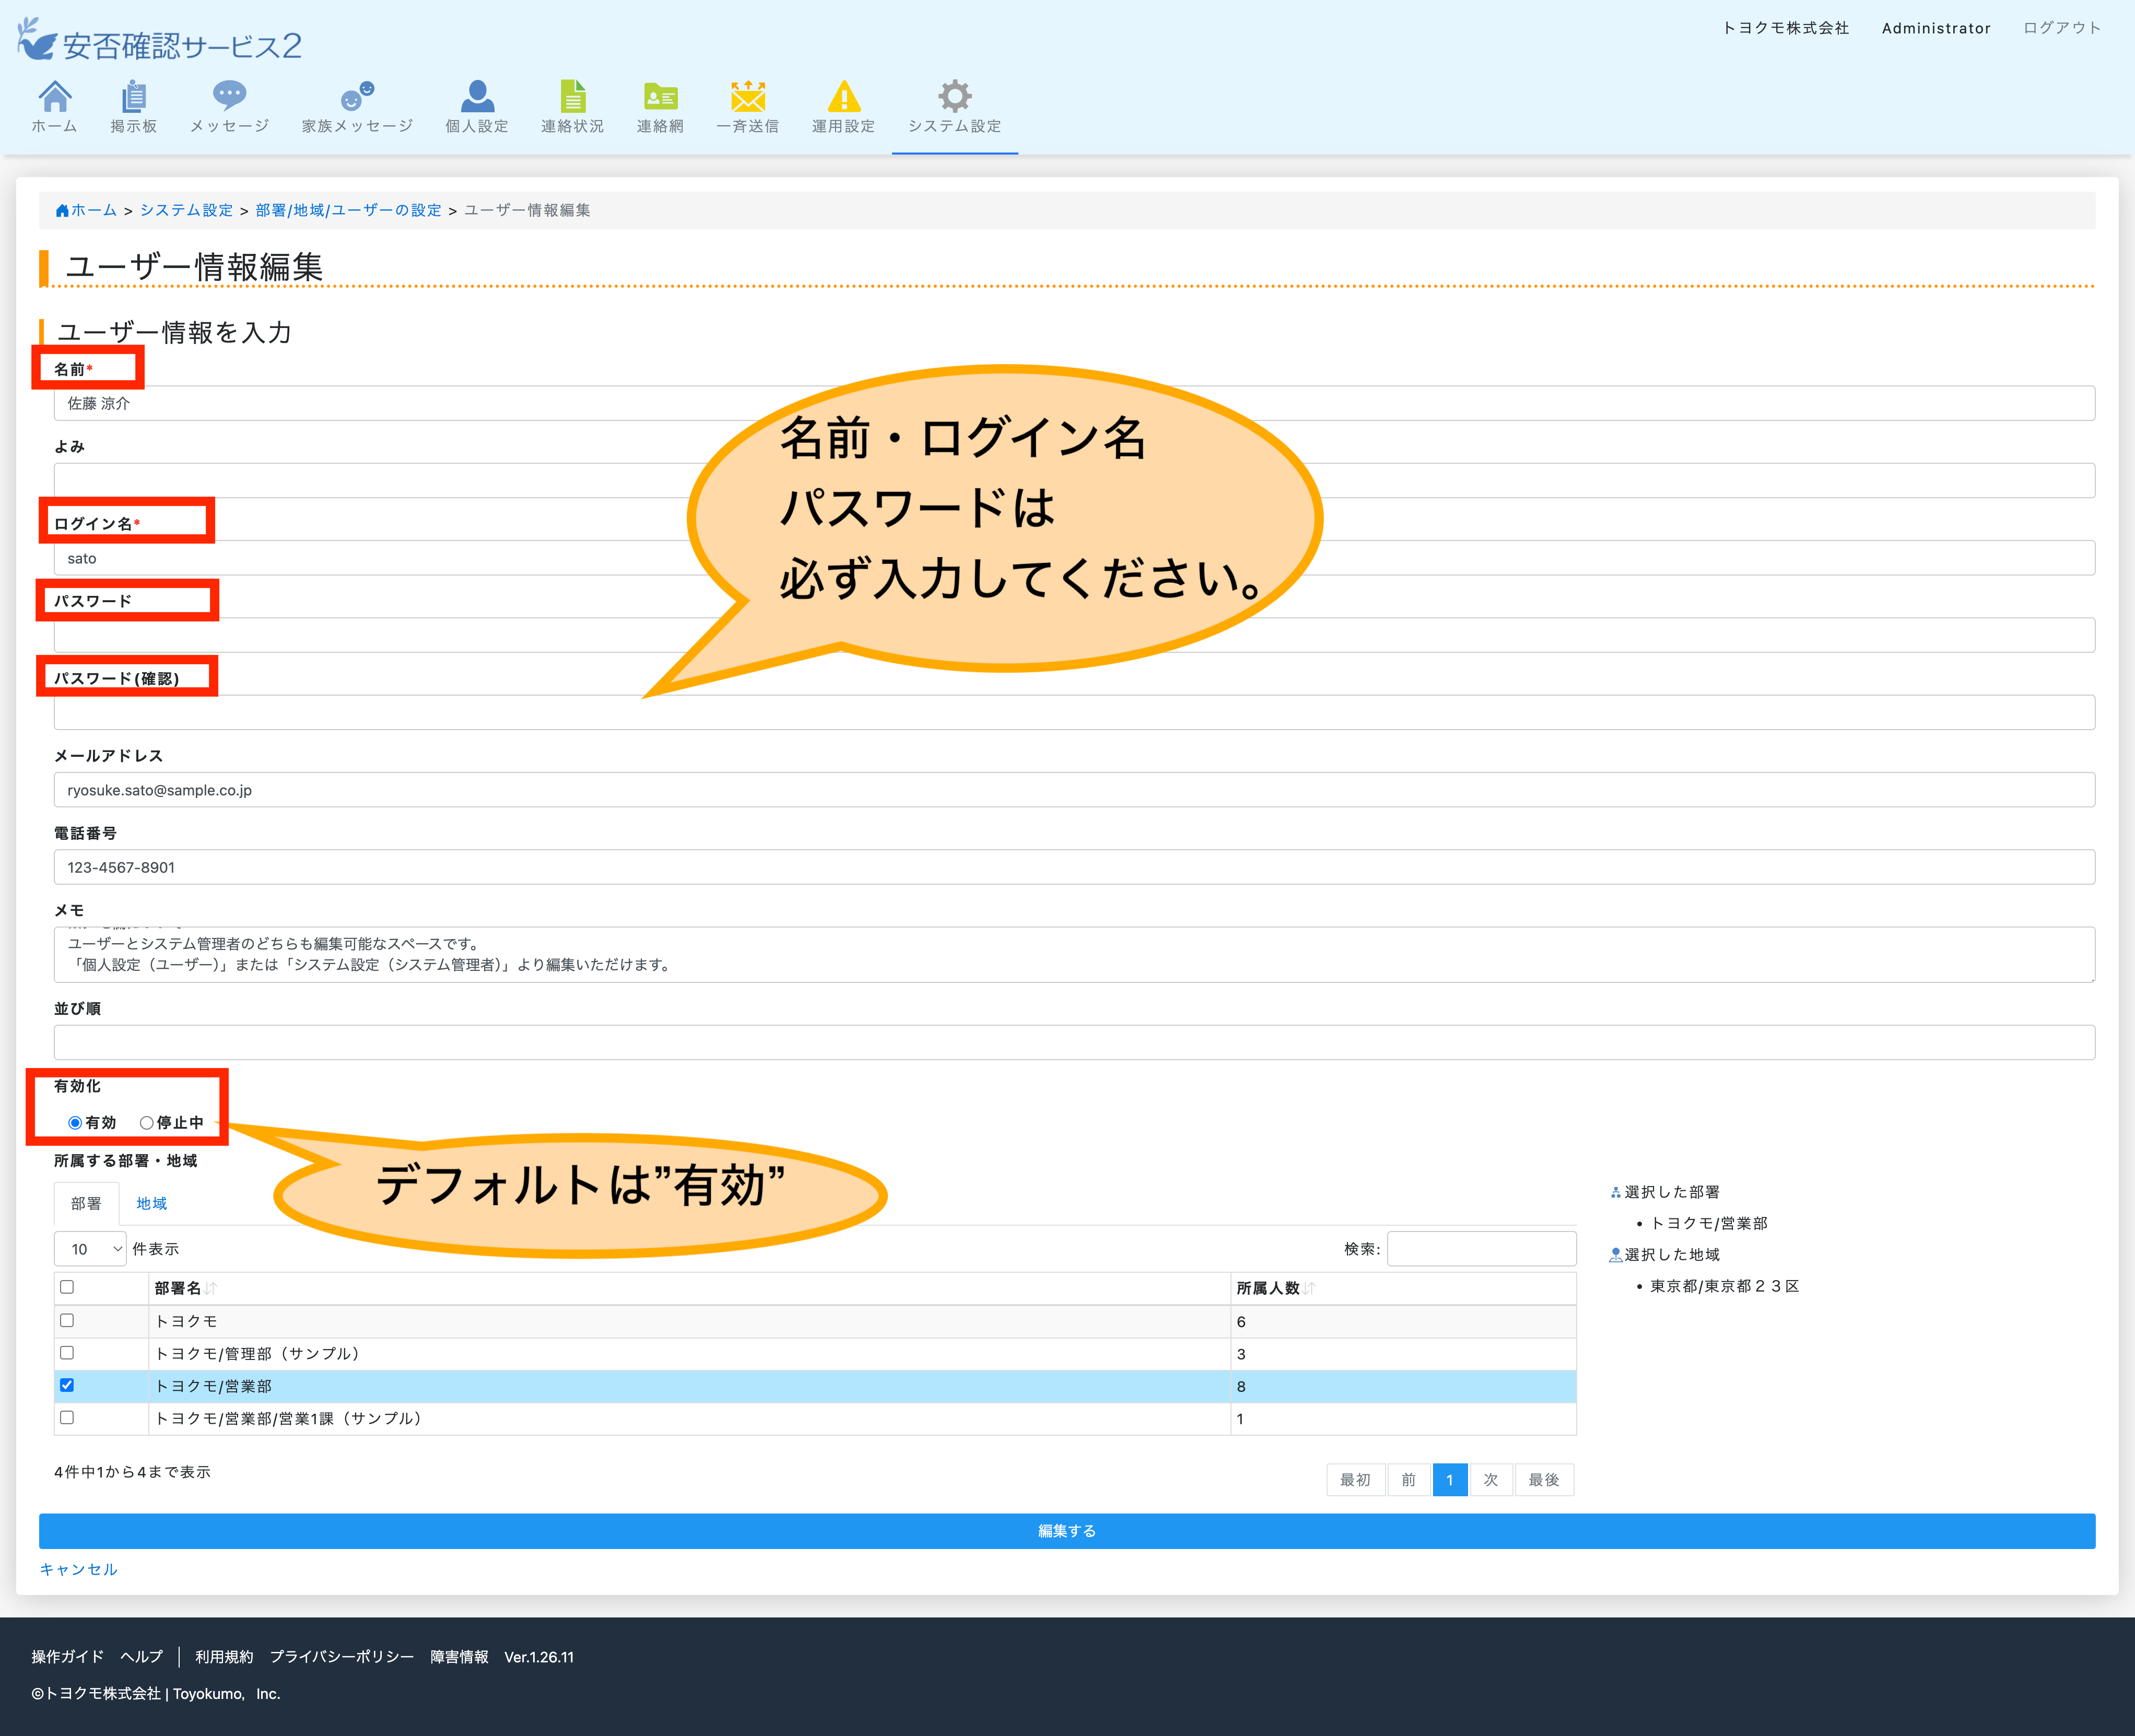Open the 10 件表示 page-size dropdown
This screenshot has width=2135, height=1736.
pos(90,1249)
